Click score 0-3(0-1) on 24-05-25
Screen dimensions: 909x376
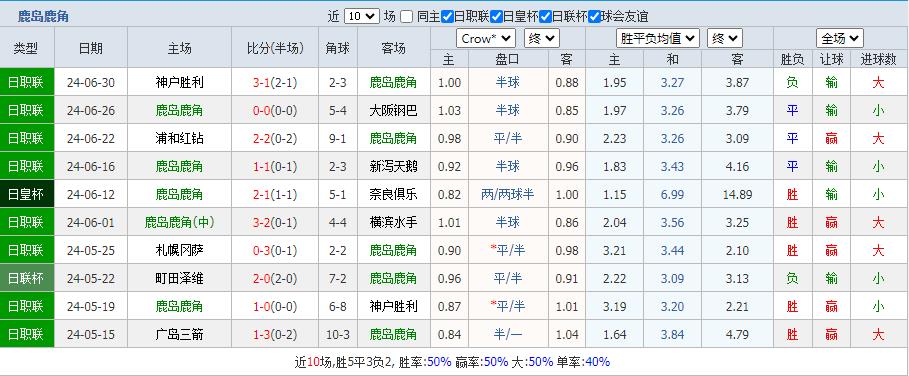(x=275, y=250)
